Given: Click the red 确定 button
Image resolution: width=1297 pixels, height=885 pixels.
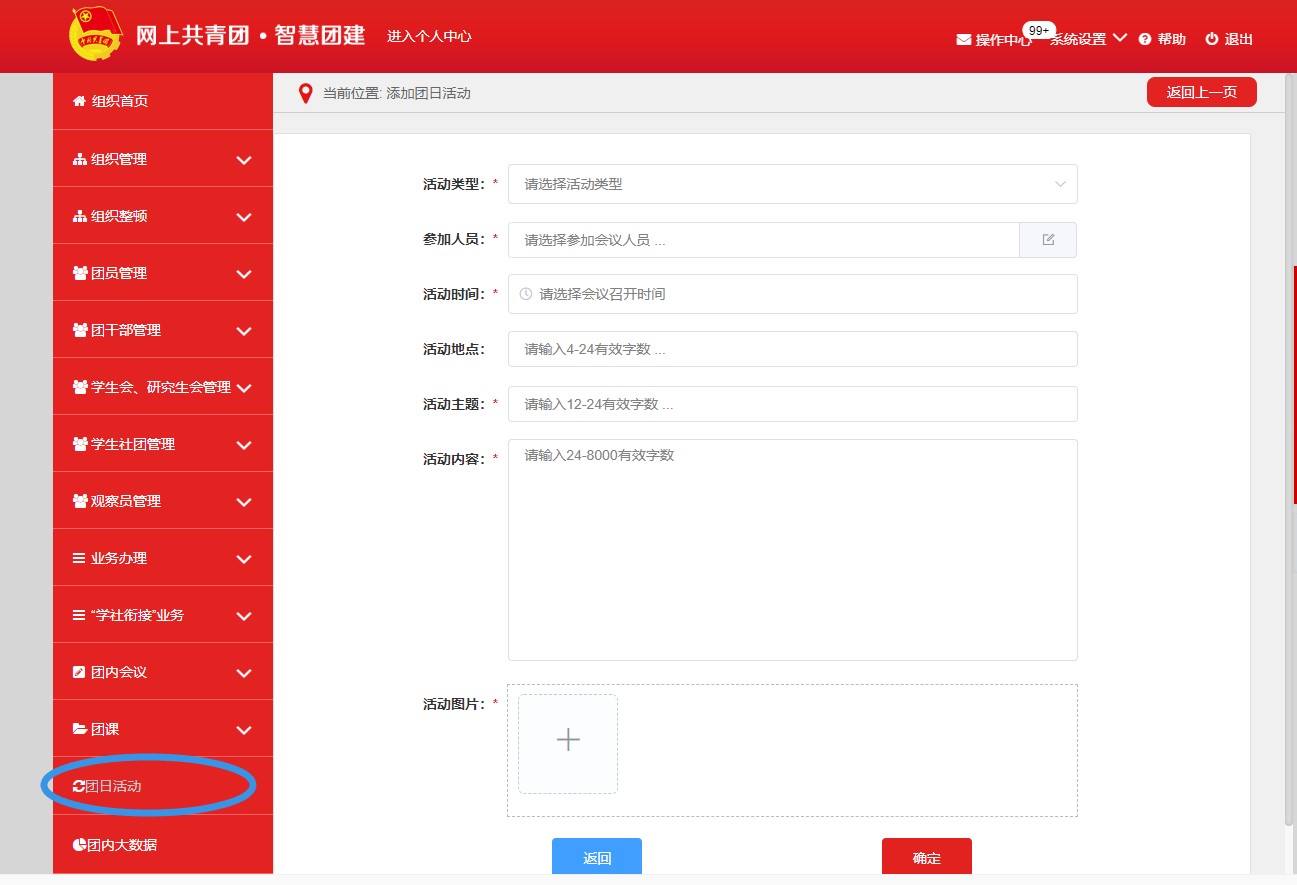Looking at the screenshot, I should (927, 858).
